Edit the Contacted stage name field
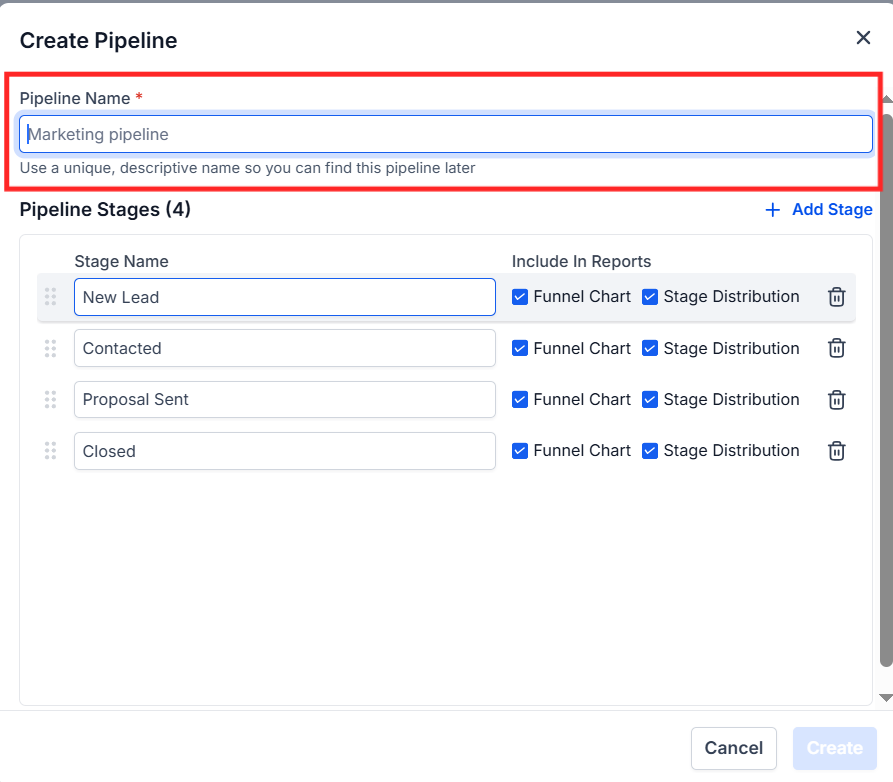 point(284,348)
